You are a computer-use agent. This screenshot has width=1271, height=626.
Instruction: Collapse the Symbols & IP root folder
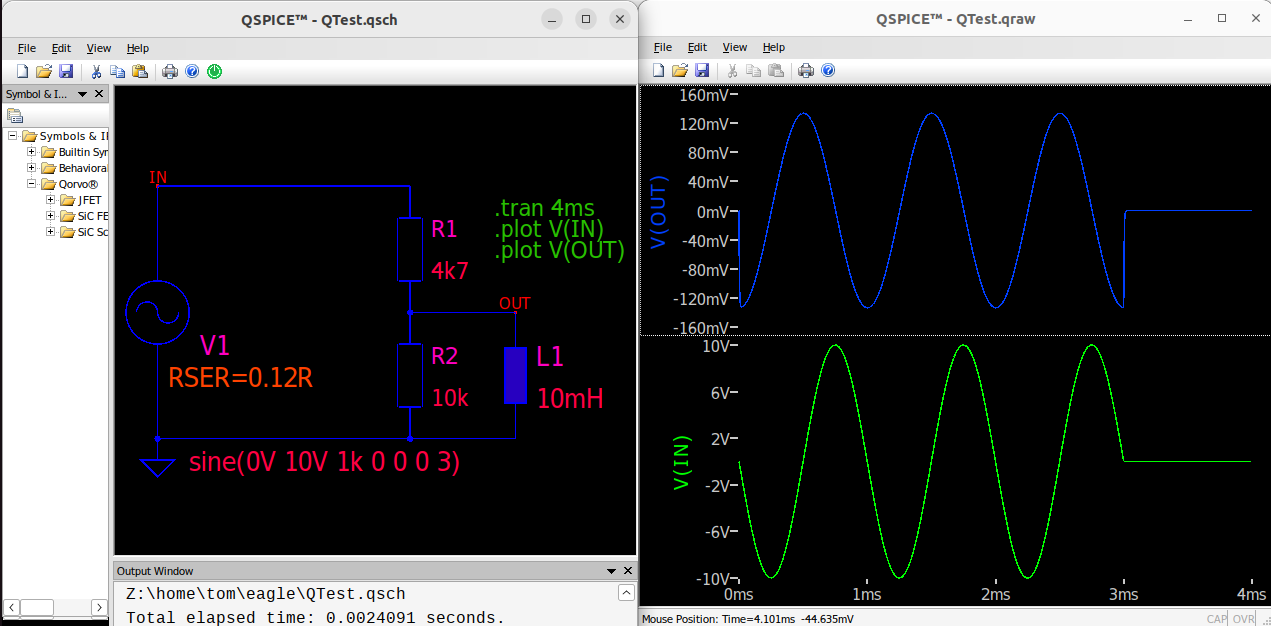[x=13, y=136]
